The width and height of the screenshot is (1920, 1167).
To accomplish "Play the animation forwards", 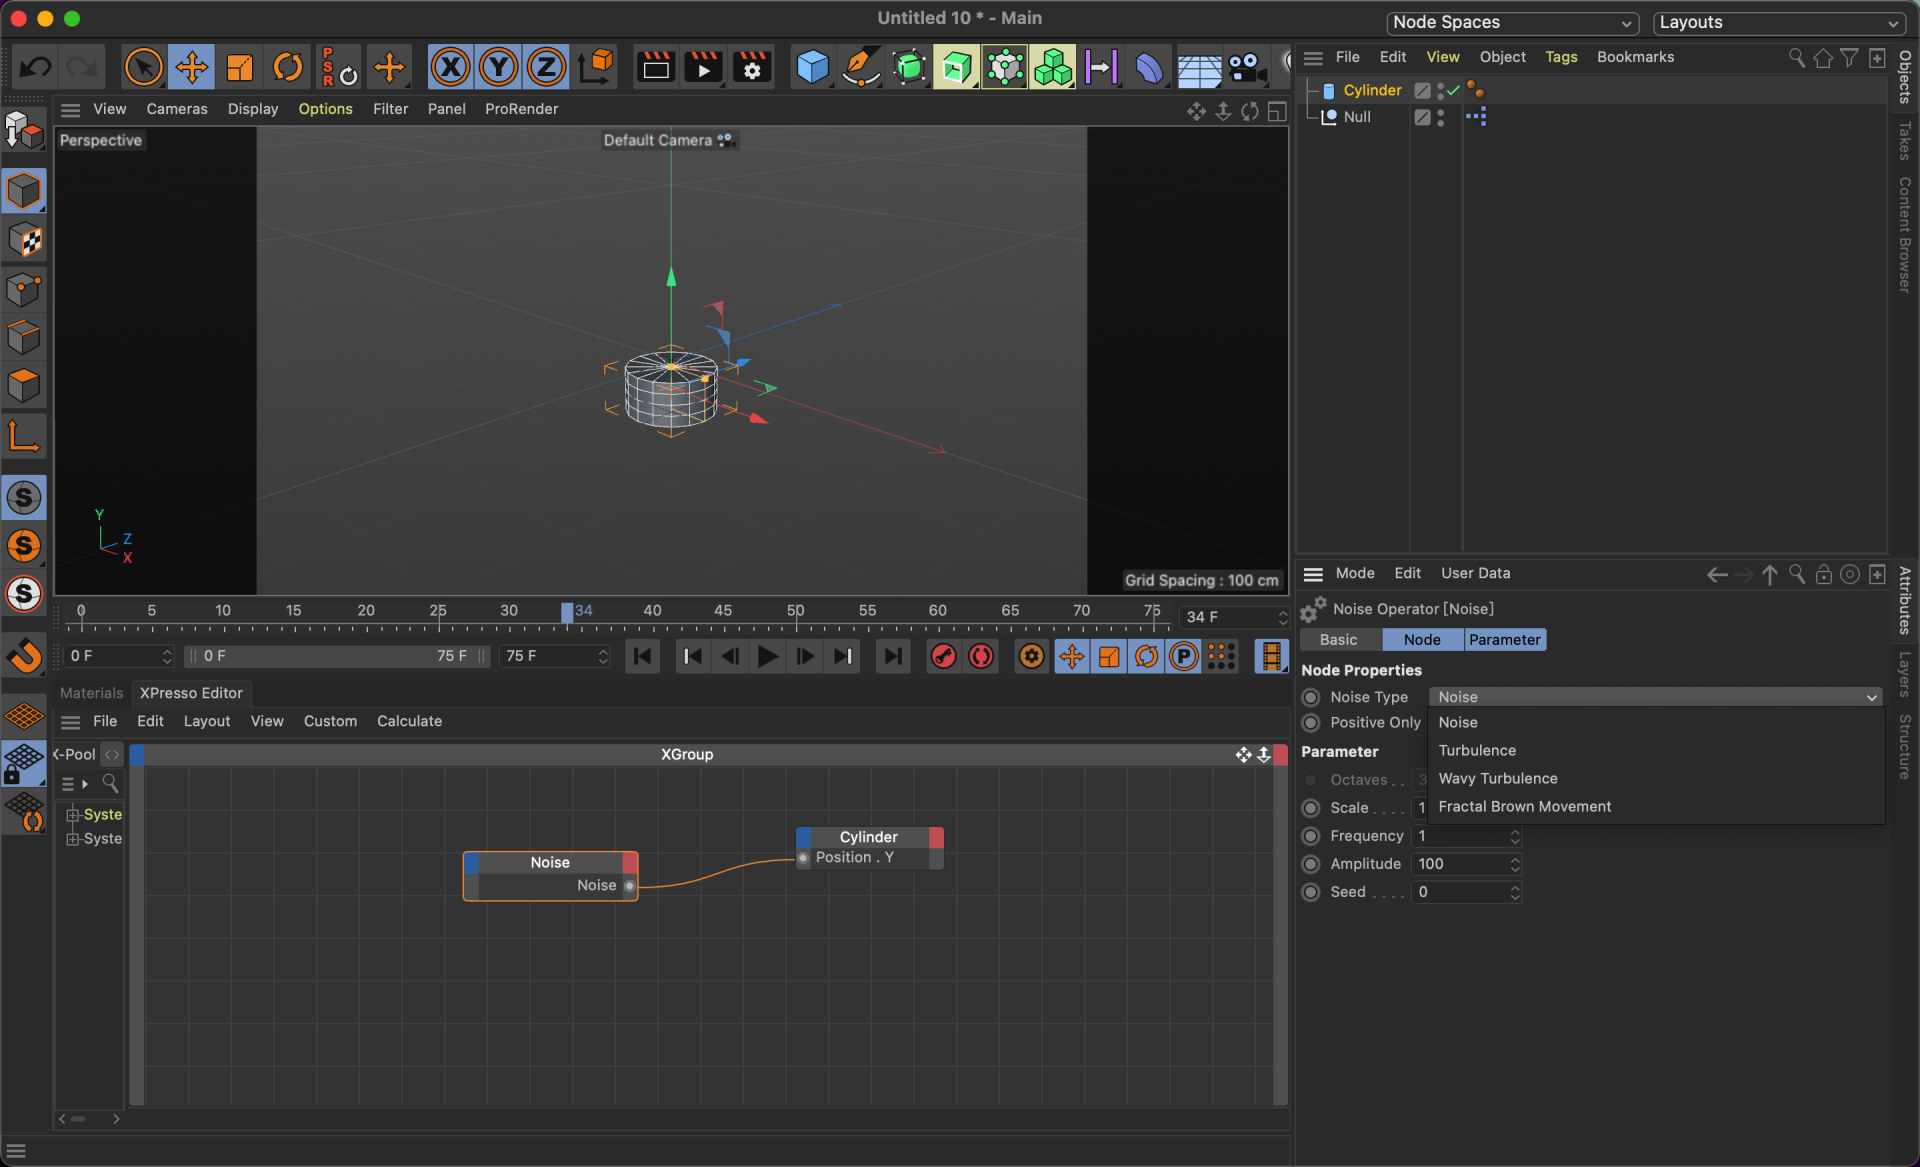I will point(768,656).
